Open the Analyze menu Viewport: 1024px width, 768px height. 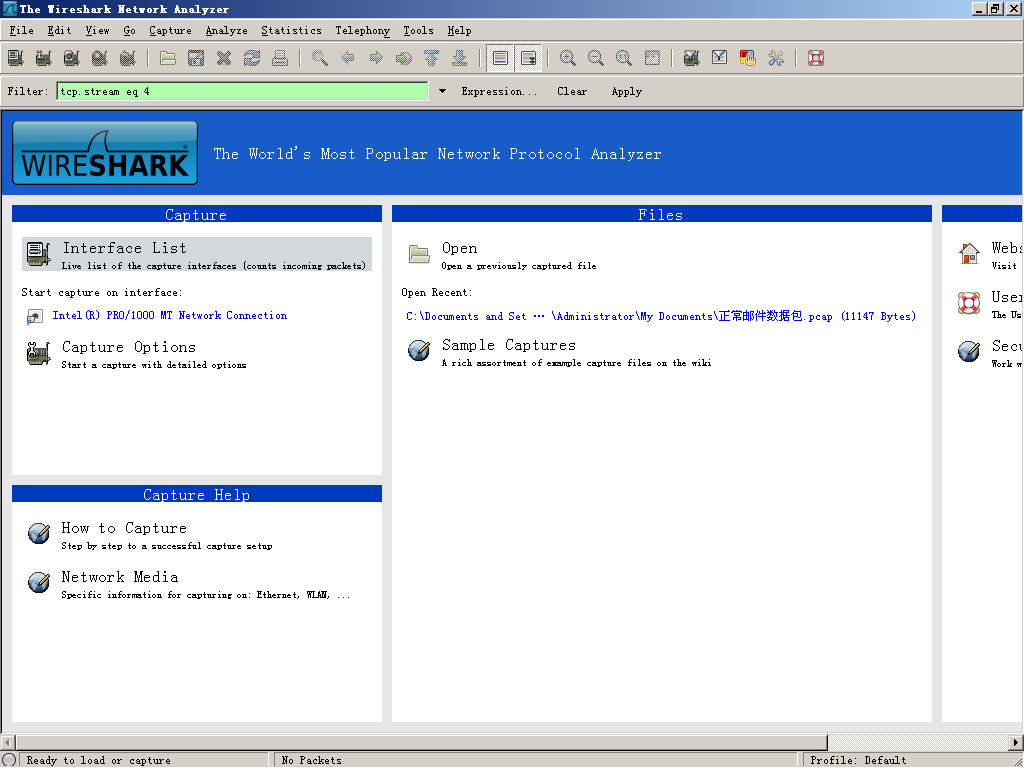pyautogui.click(x=227, y=30)
